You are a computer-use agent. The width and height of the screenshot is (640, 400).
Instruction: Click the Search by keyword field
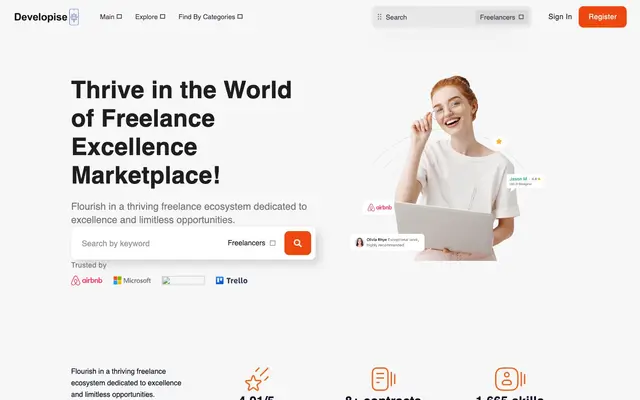149,243
